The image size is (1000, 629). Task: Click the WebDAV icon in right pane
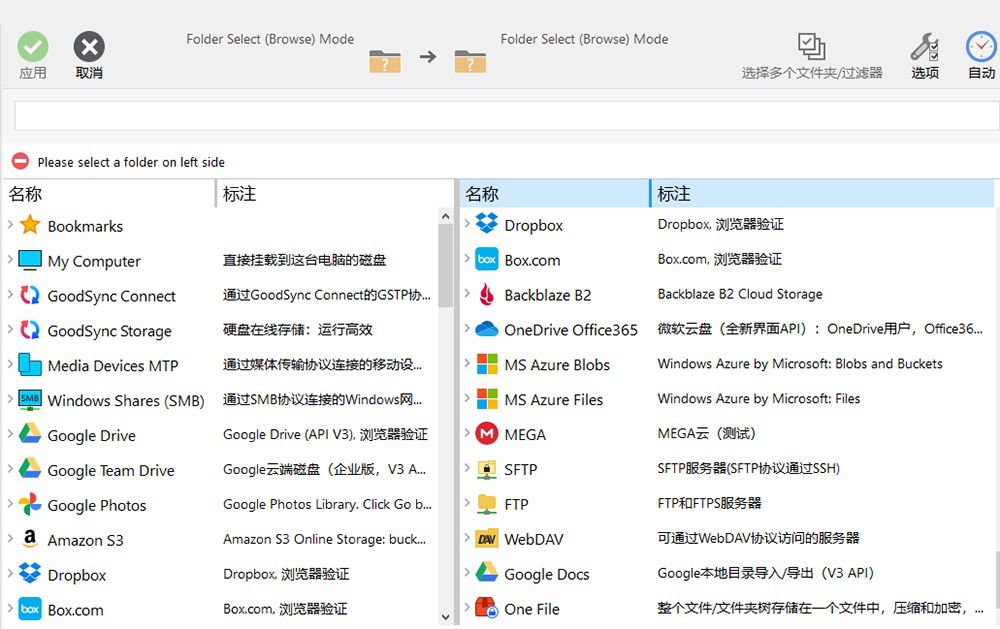[x=487, y=539]
